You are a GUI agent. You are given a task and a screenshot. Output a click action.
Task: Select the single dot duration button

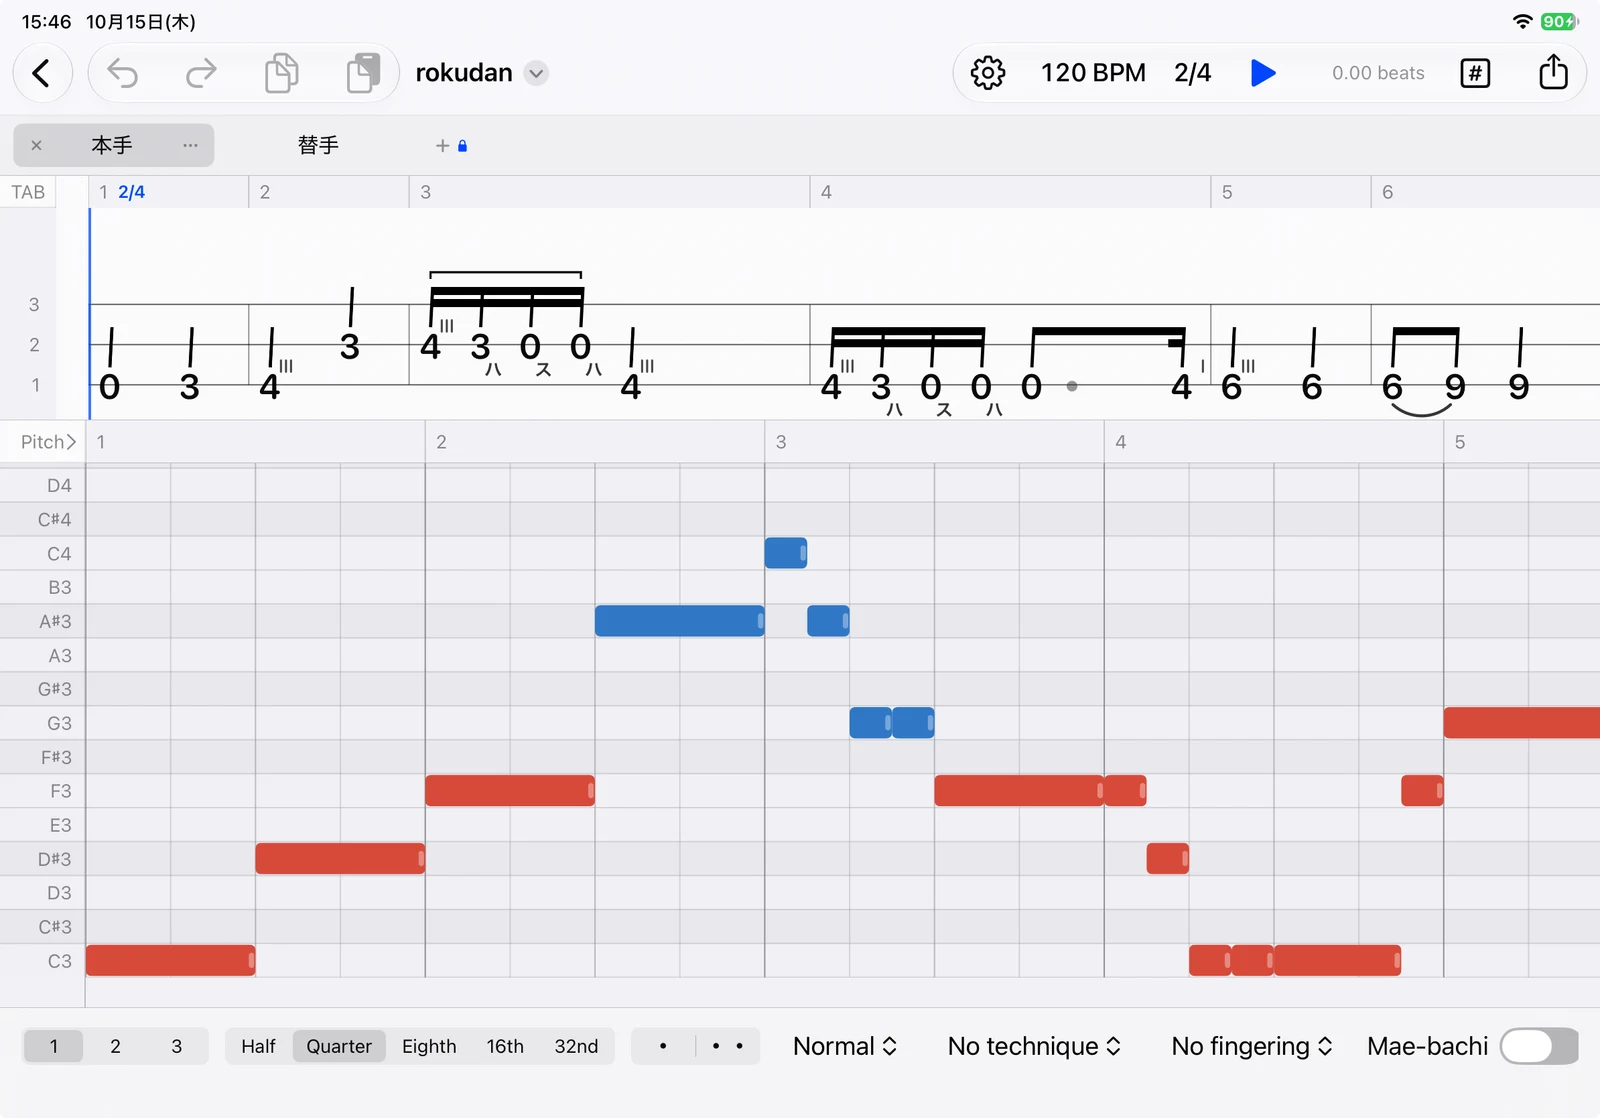(x=663, y=1046)
